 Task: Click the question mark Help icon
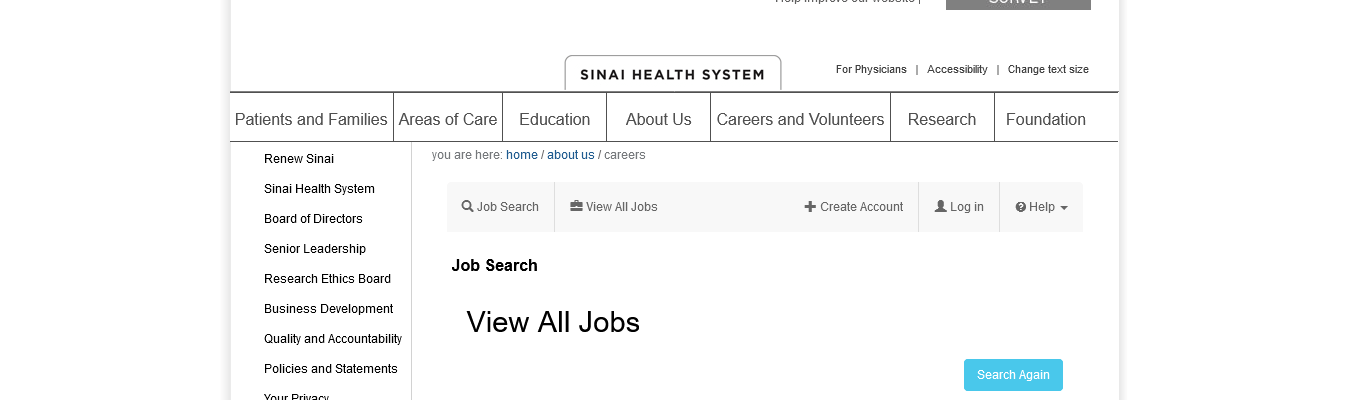(x=1021, y=207)
